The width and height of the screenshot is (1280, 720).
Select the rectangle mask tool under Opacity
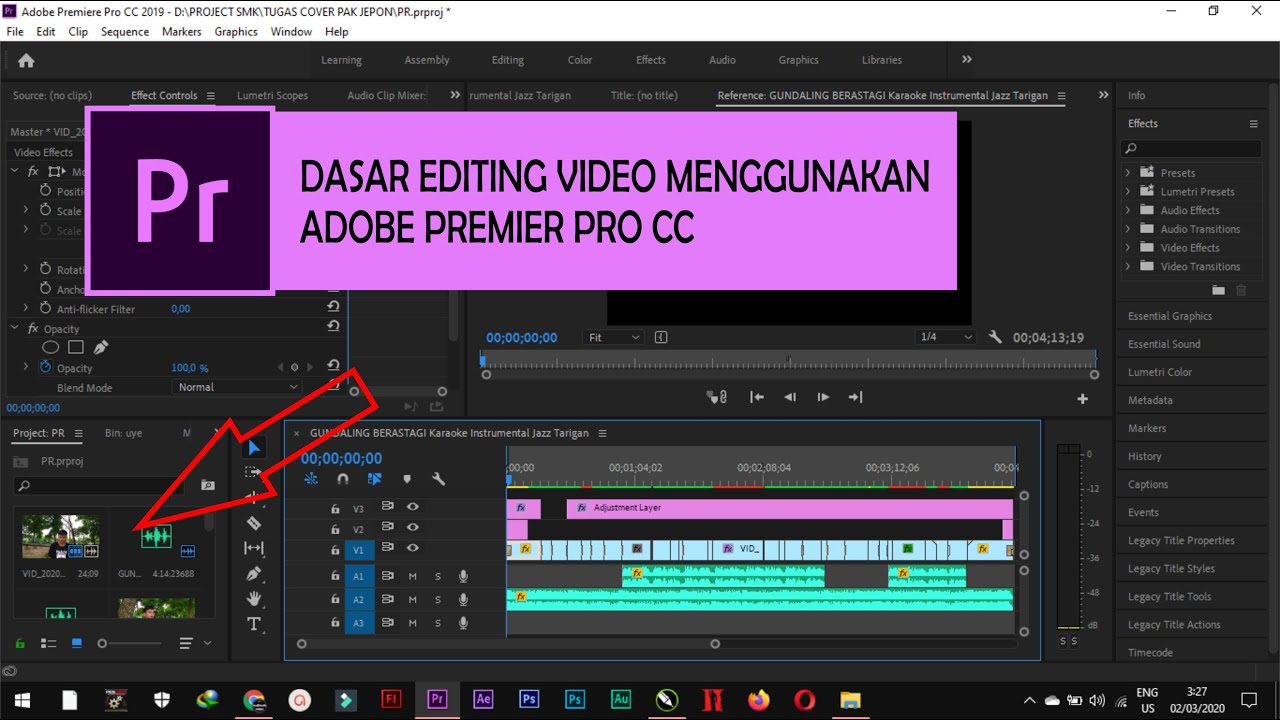pos(76,347)
